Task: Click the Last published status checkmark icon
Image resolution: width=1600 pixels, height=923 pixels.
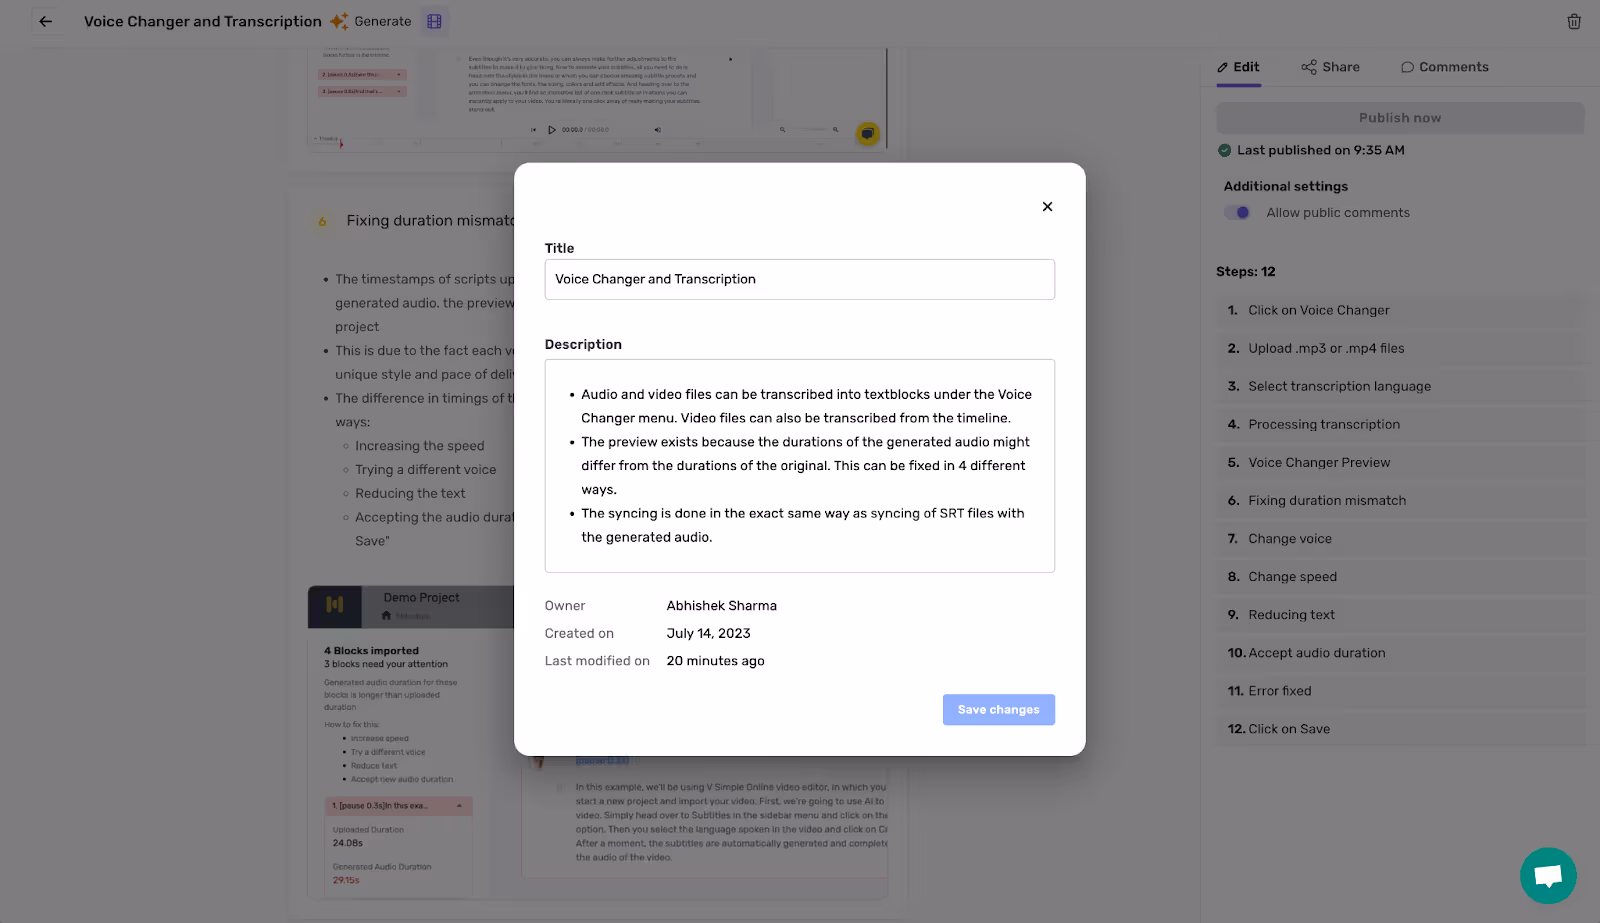Action: [1224, 150]
